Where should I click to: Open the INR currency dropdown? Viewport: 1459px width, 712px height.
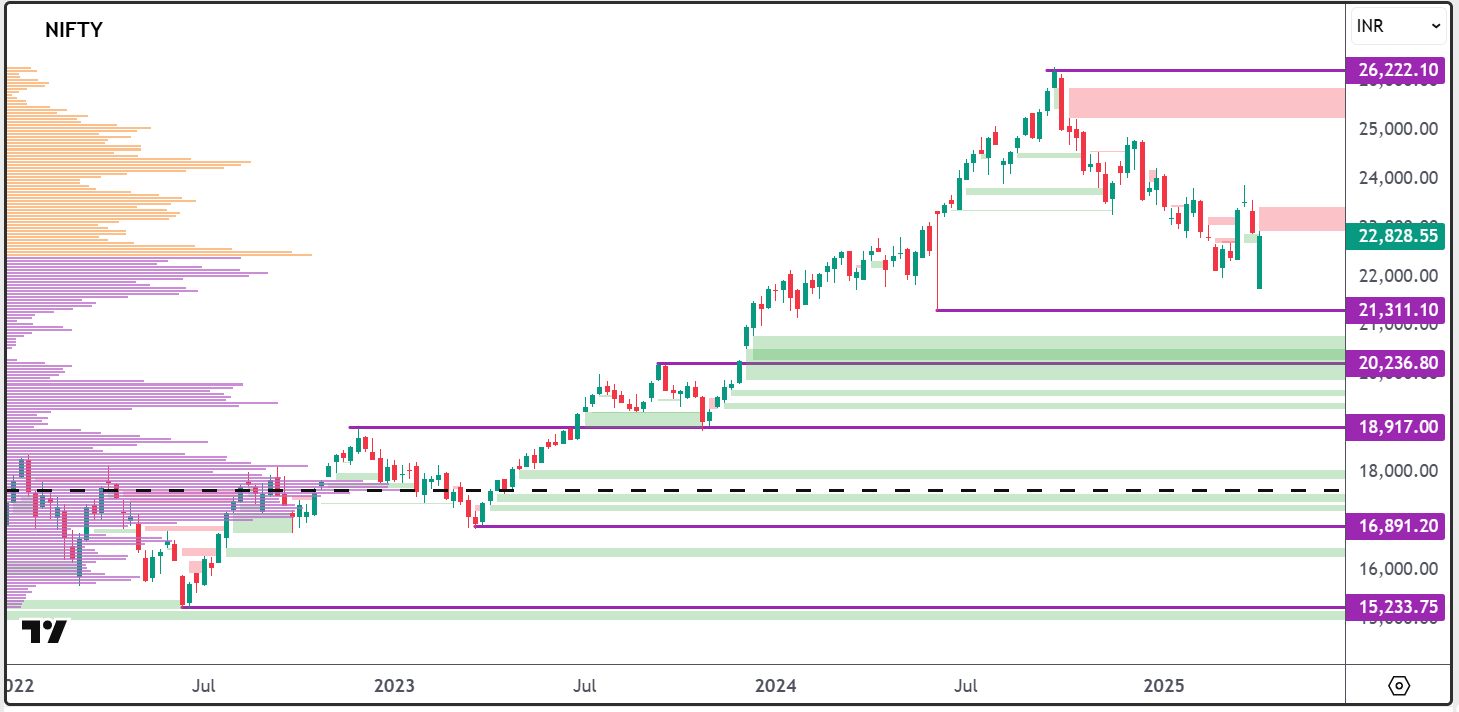pyautogui.click(x=1398, y=26)
